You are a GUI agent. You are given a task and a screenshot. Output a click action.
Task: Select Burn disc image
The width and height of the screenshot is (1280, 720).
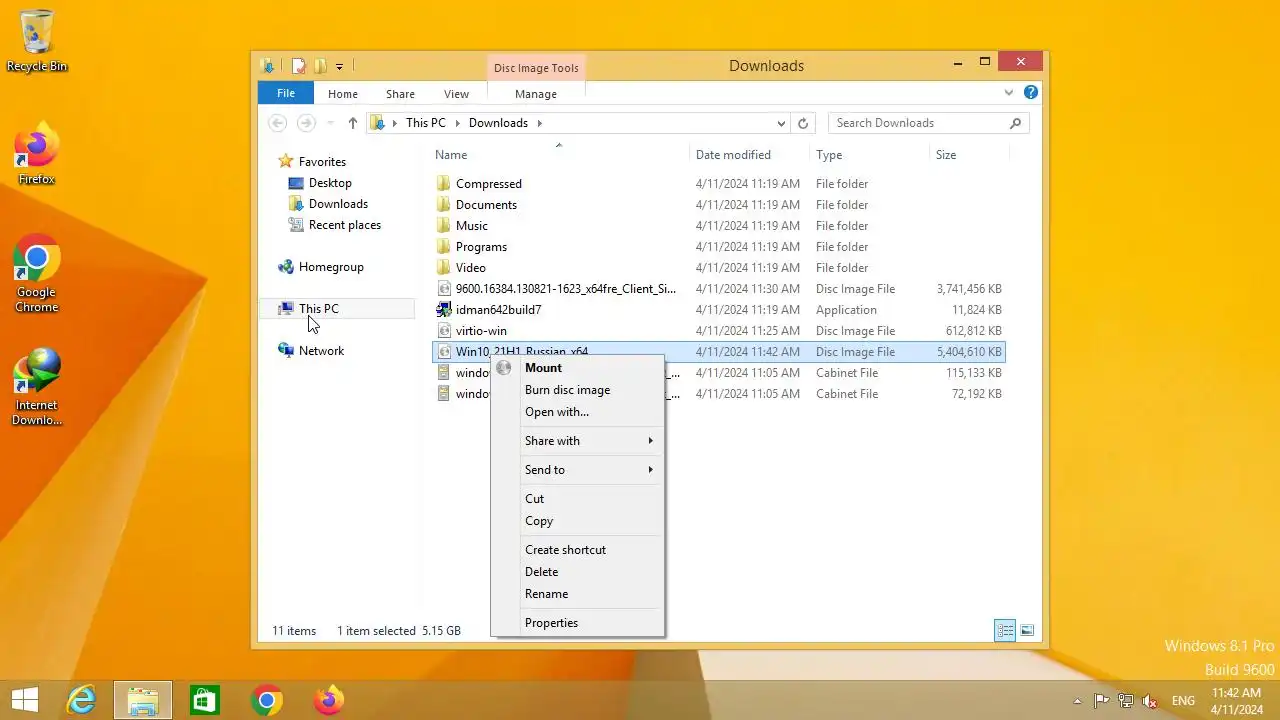tap(577, 390)
